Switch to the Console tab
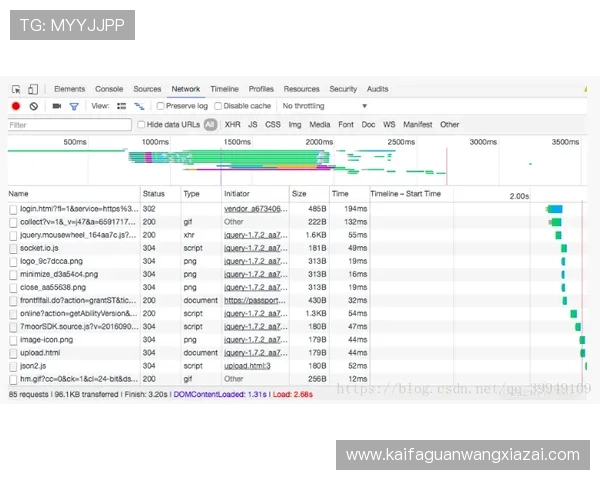 109,89
